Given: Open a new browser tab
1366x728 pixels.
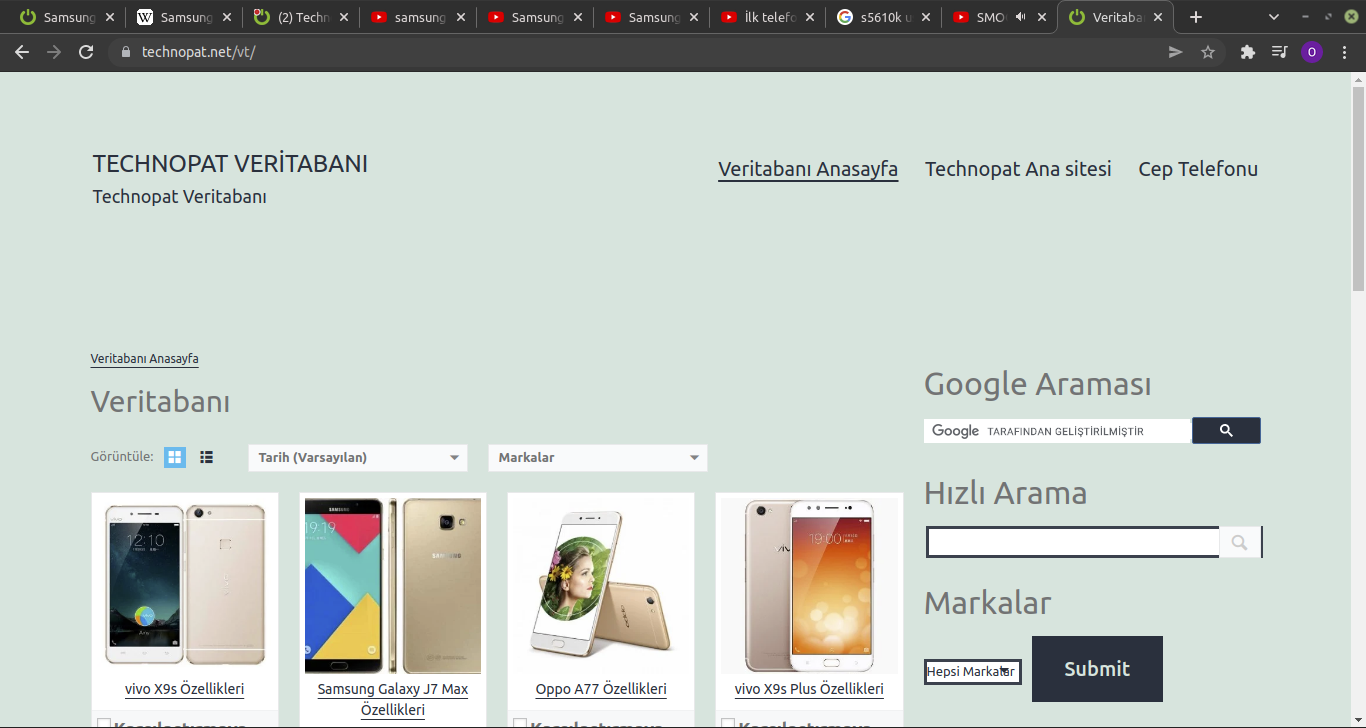Looking at the screenshot, I should tap(1196, 17).
